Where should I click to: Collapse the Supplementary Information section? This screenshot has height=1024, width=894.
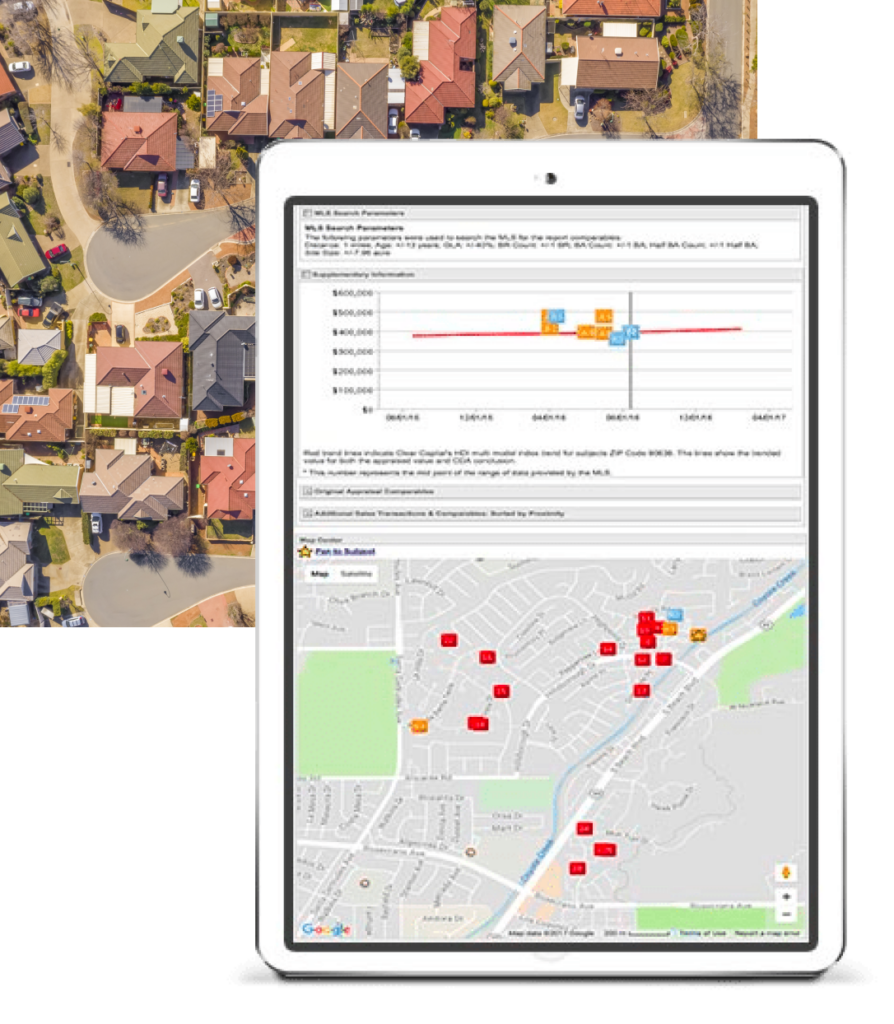307,274
